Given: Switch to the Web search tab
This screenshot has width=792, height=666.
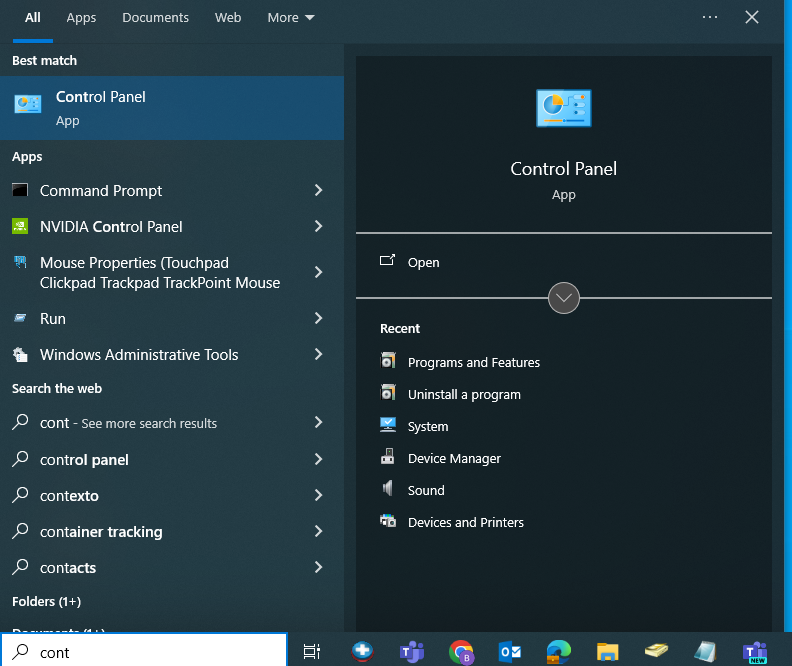Looking at the screenshot, I should point(228,18).
